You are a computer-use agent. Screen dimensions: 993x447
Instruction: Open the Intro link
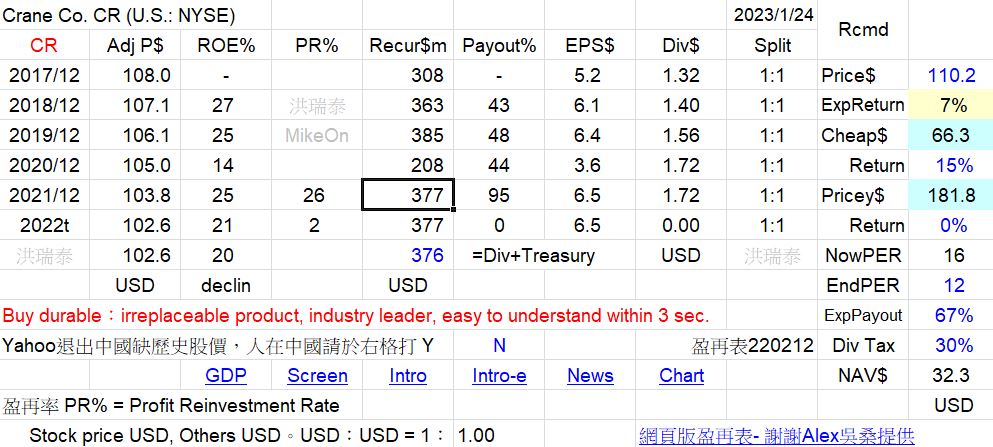point(407,375)
